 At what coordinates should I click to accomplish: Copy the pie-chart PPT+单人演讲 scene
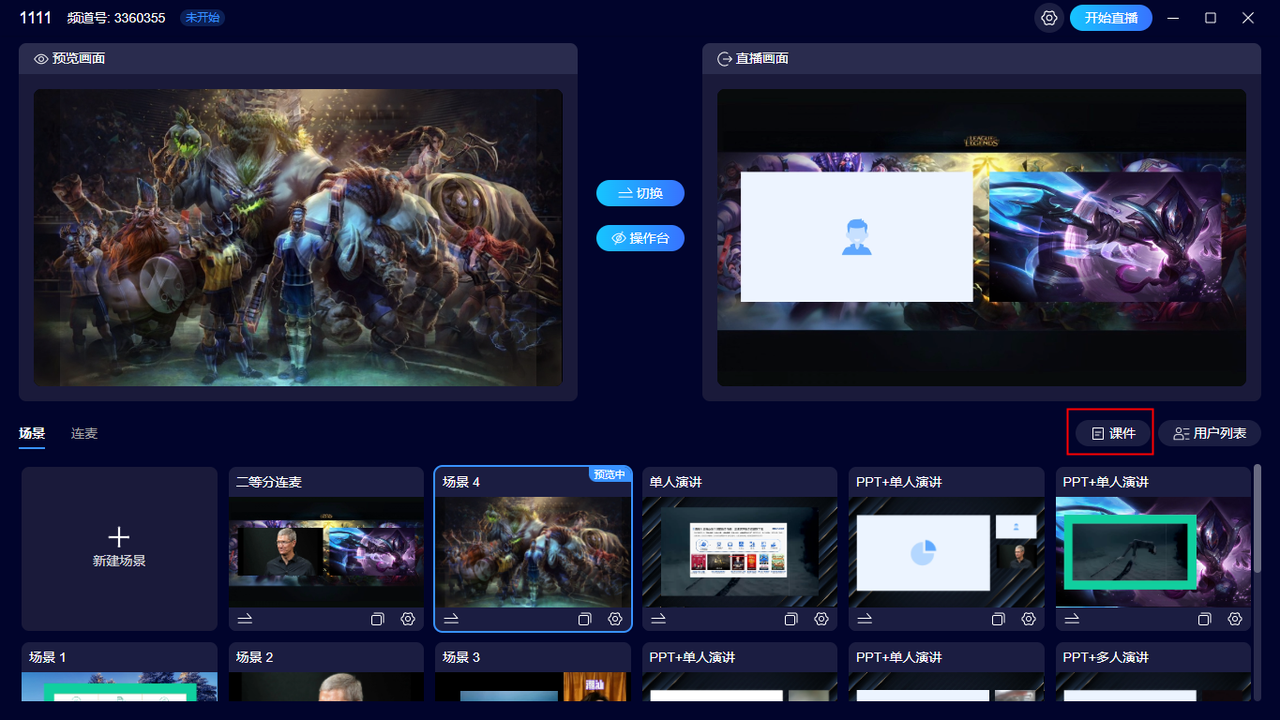pyautogui.click(x=998, y=619)
